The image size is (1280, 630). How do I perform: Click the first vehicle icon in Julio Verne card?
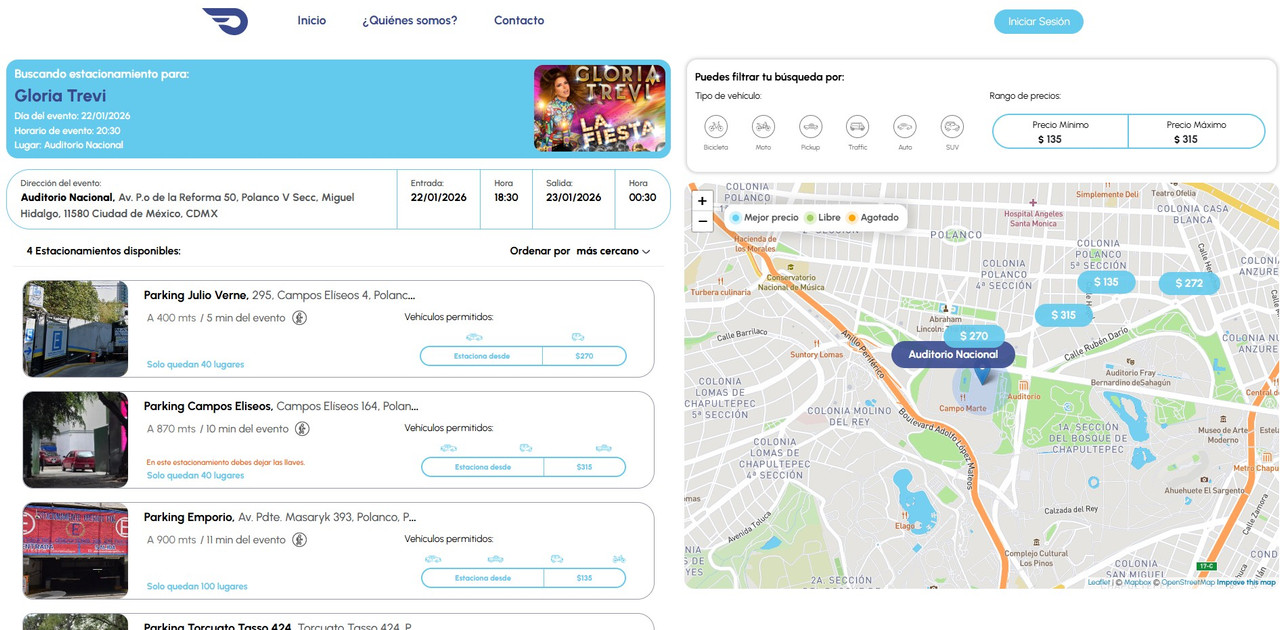[x=474, y=337]
